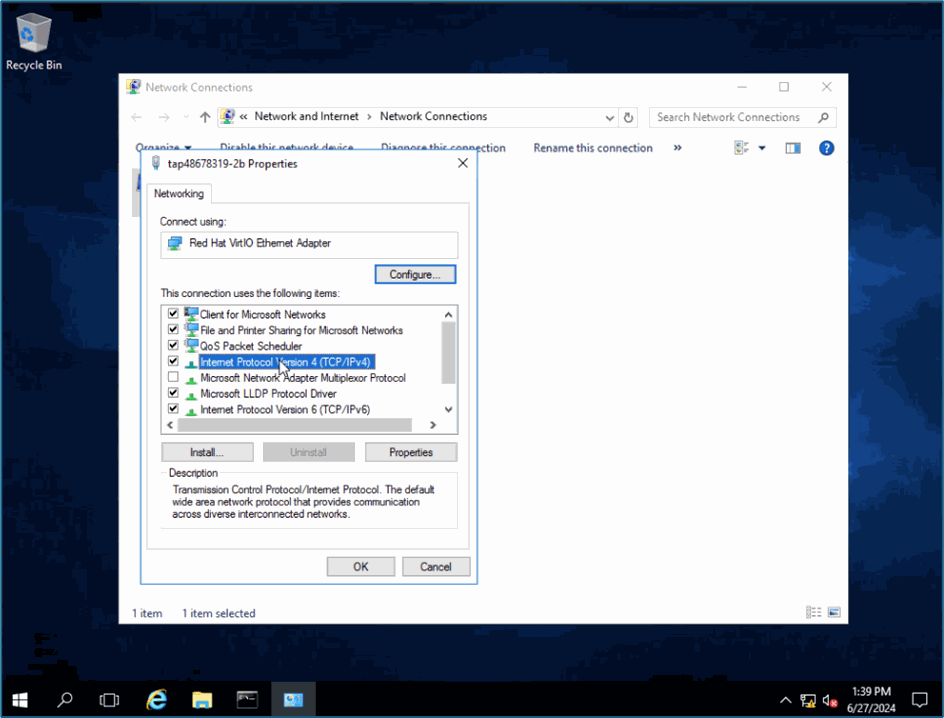The width and height of the screenshot is (944, 718).
Task: Click the Properties dialog title adapter icon
Action: [x=156, y=163]
